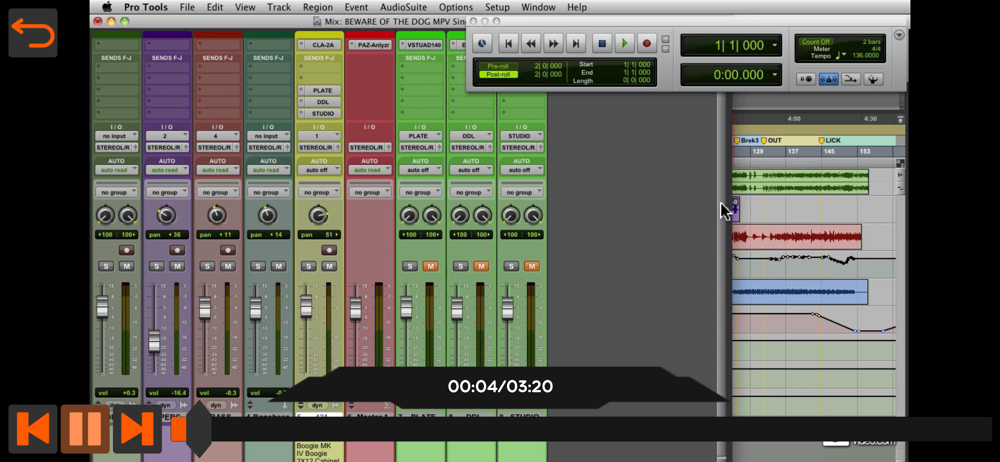Enable Wait for Note button
The width and height of the screenshot is (1000, 462).
pyautogui.click(x=806, y=79)
